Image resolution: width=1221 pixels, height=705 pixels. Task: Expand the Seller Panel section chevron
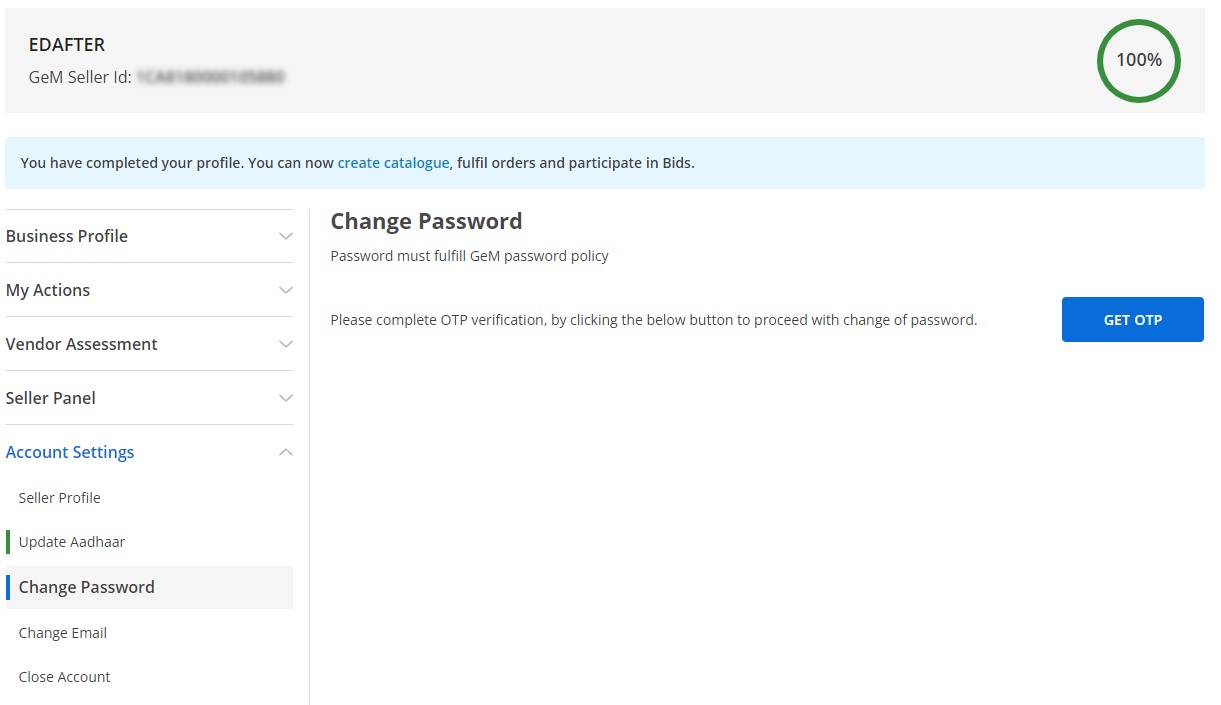click(287, 397)
